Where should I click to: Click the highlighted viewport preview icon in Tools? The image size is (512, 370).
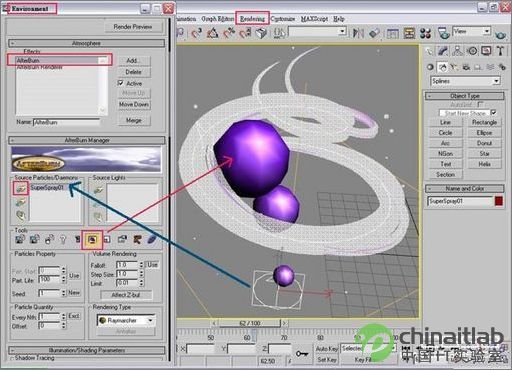tap(92, 239)
